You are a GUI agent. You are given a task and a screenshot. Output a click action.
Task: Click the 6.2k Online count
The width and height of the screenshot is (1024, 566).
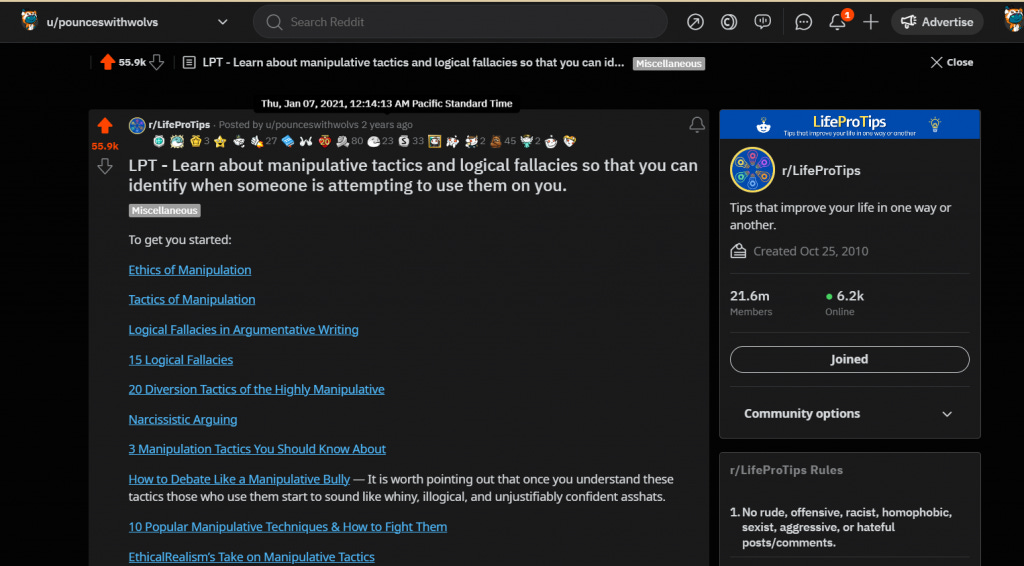coord(844,303)
